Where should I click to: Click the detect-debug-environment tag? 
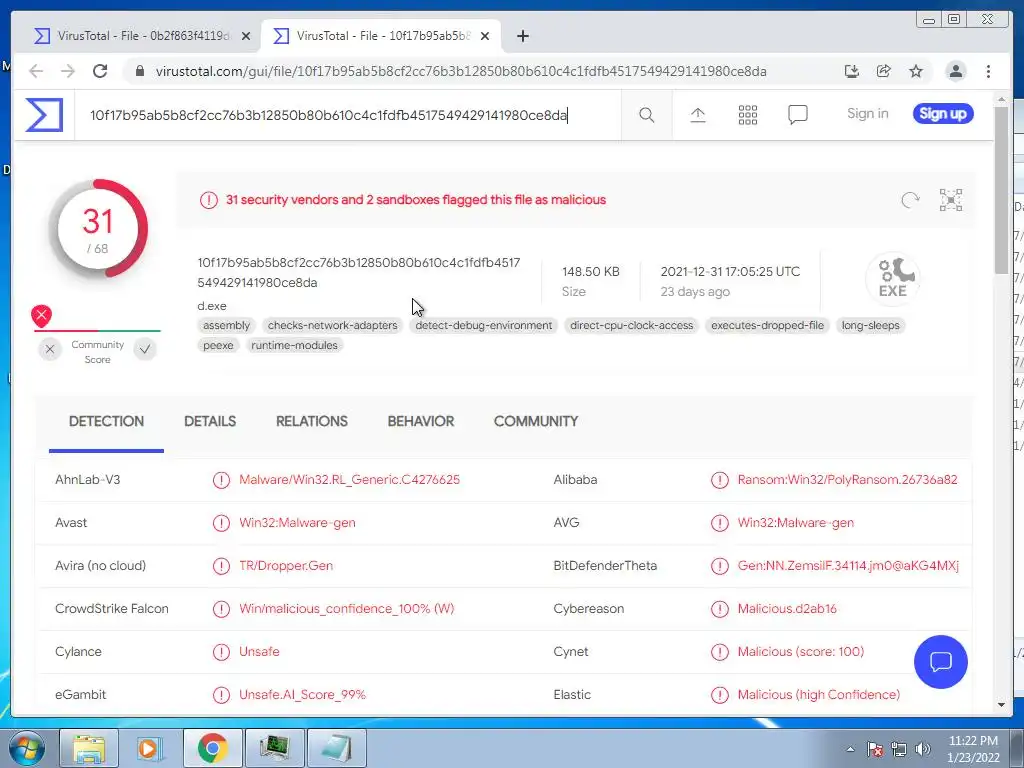(x=483, y=325)
